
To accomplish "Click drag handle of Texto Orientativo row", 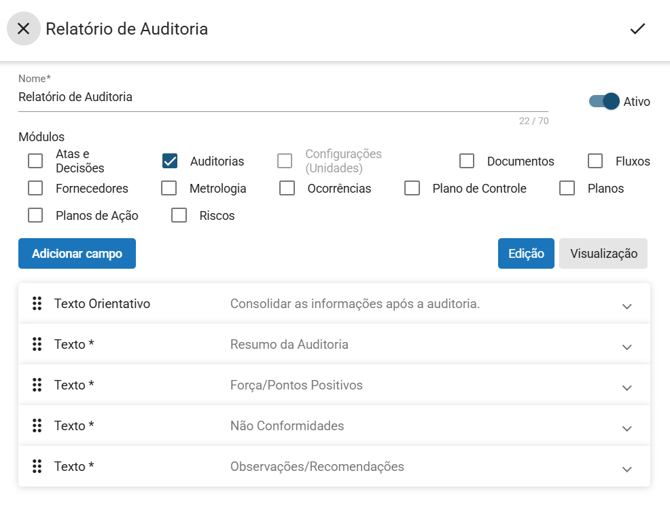I will tap(37, 304).
